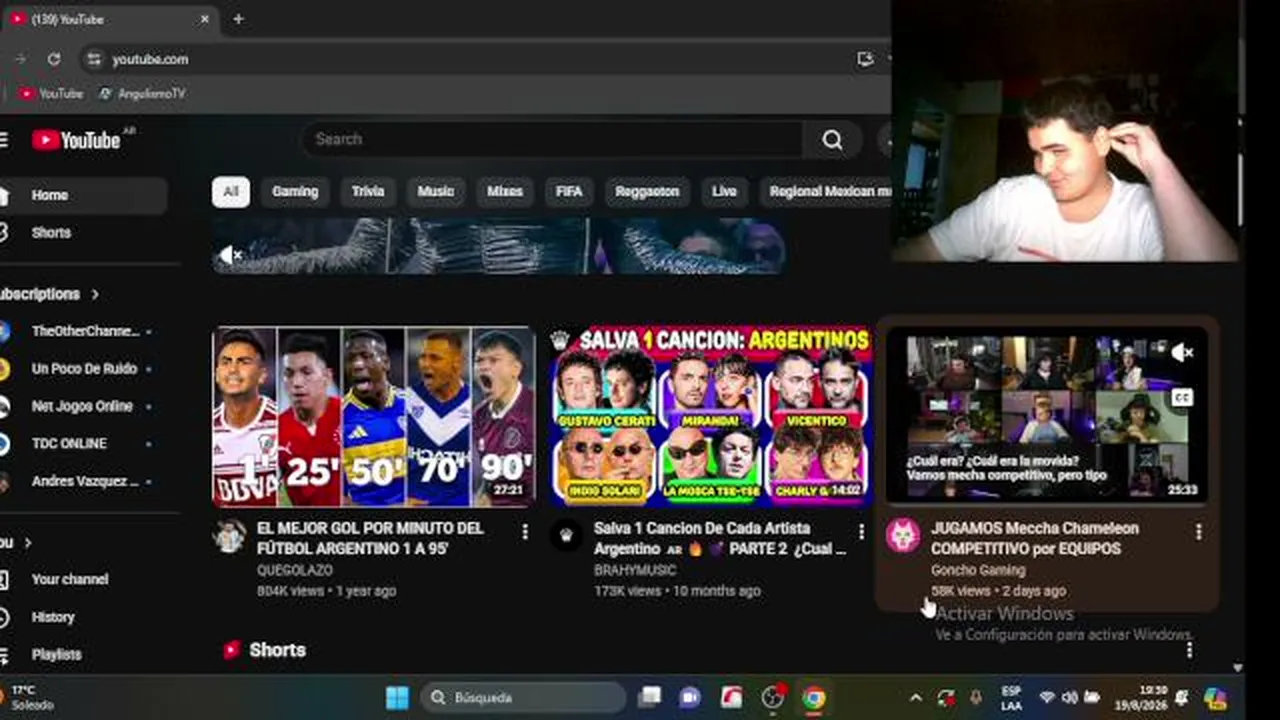Click the YouTube logo in the header
The image size is (1280, 720).
click(76, 140)
